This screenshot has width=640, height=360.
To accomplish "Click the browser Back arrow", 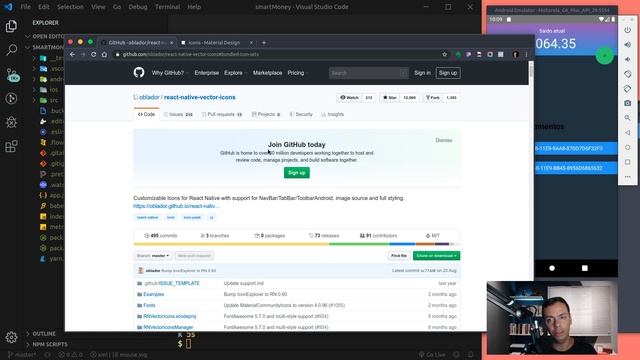I will [72, 54].
